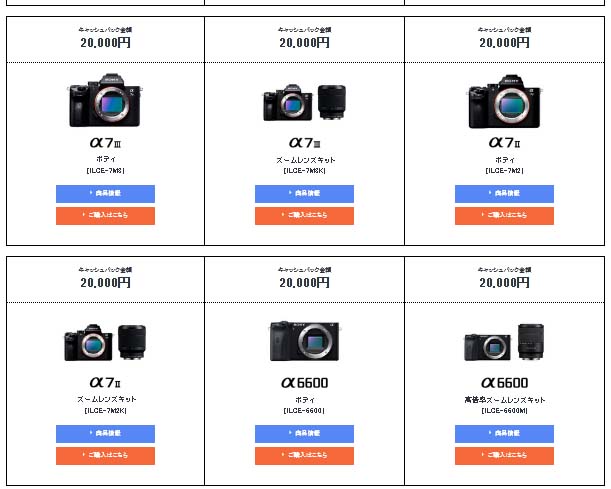Click the α6600 logo above ILCE-6600M
Viewport: 611px width, 489px height.
pos(504,383)
